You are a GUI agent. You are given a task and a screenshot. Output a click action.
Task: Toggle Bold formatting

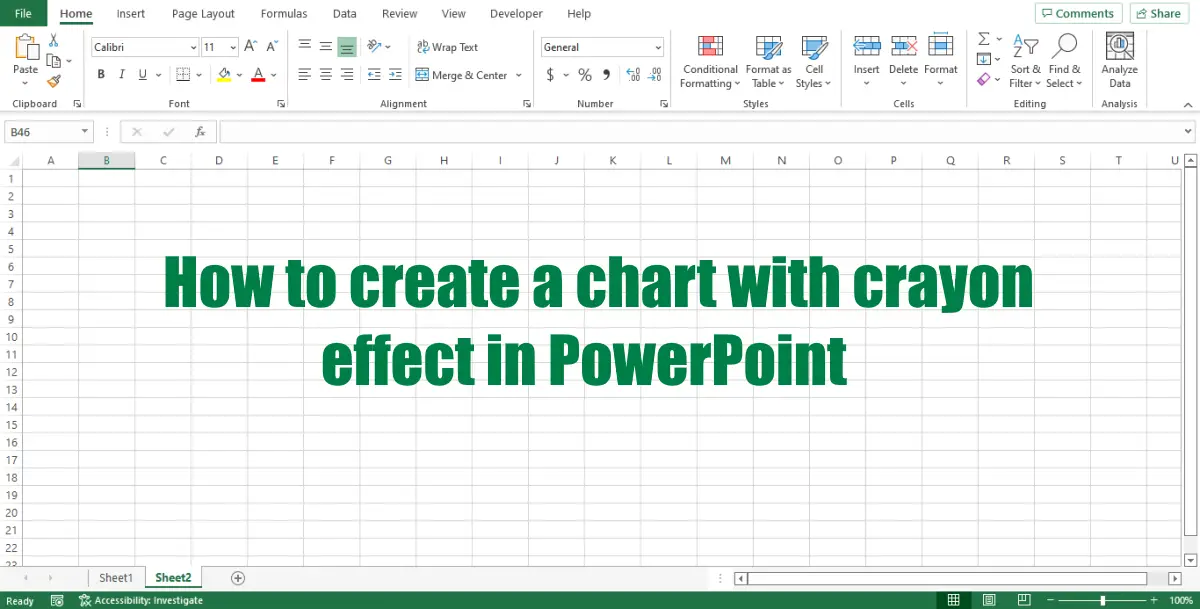[x=101, y=75]
